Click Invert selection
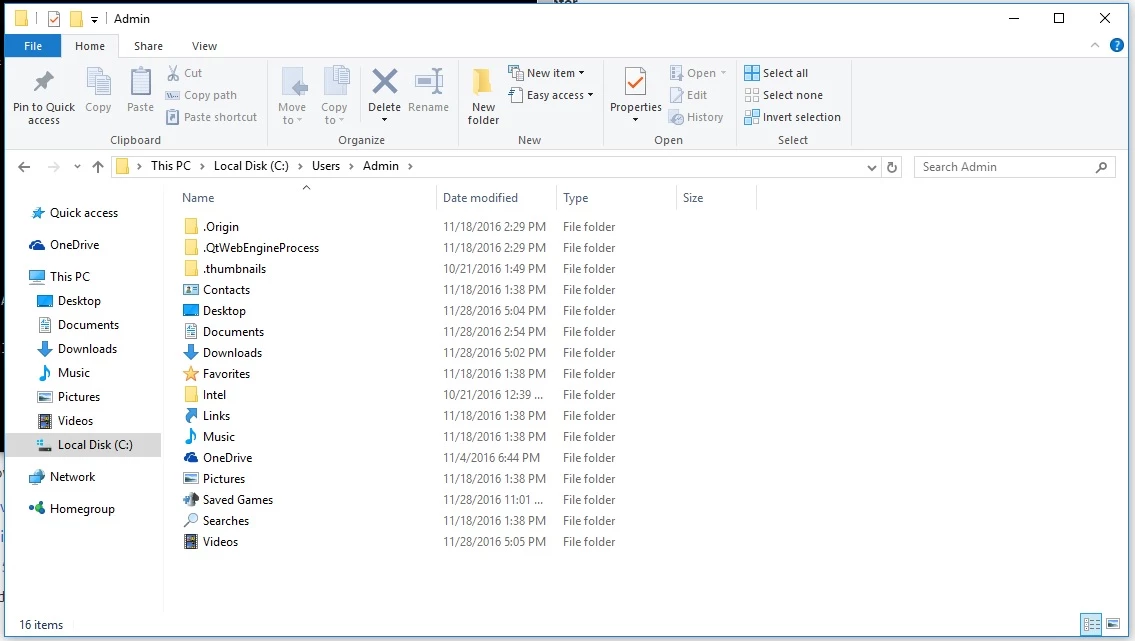 [793, 117]
